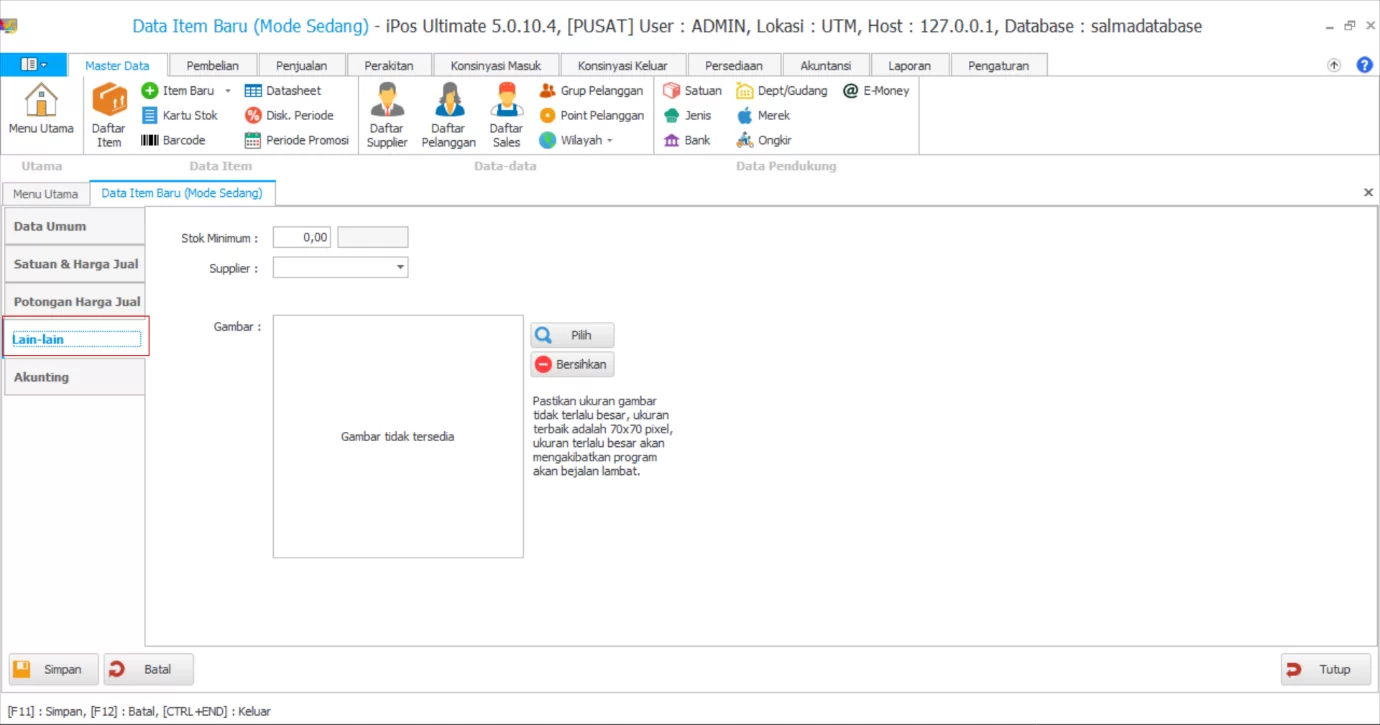Screen dimensions: 1380x725
Task: Collapse ribbon with the up arrow icon
Action: [1334, 65]
